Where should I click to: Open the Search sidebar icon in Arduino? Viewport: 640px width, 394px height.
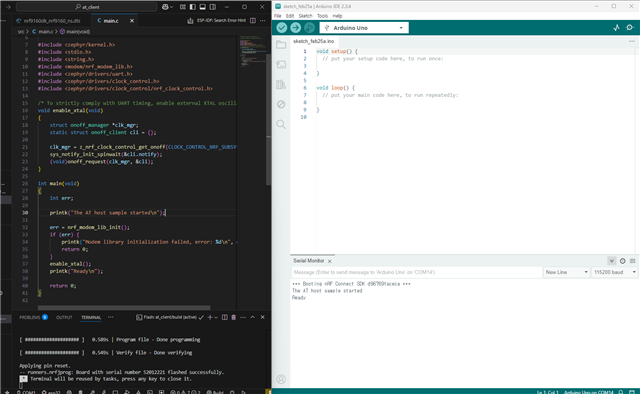pos(281,124)
